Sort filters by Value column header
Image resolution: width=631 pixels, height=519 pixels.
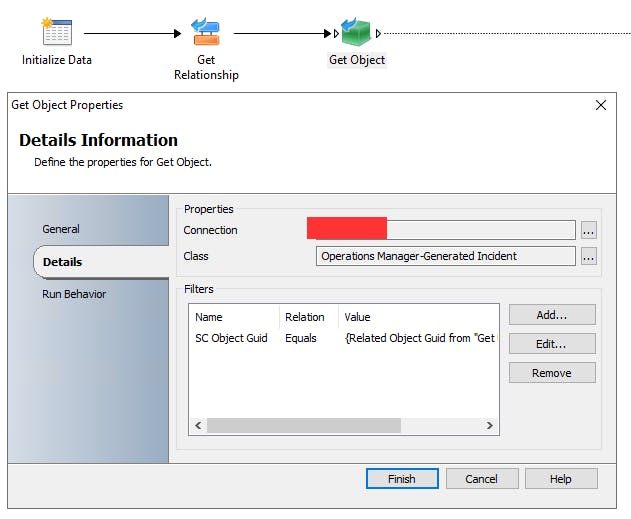click(x=419, y=317)
